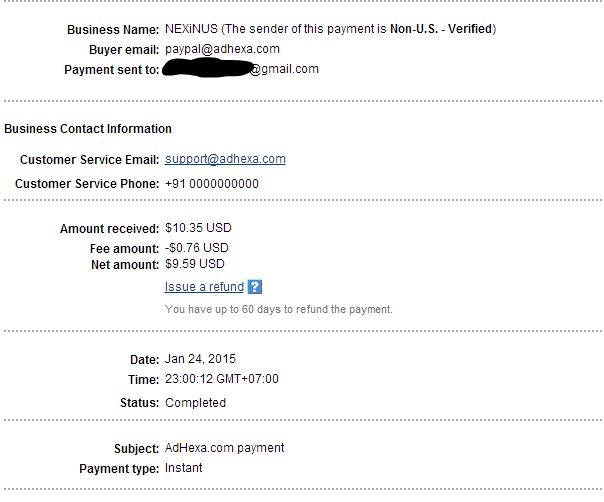Click the Business Contact Information heading
The height and width of the screenshot is (502, 604).
88,129
